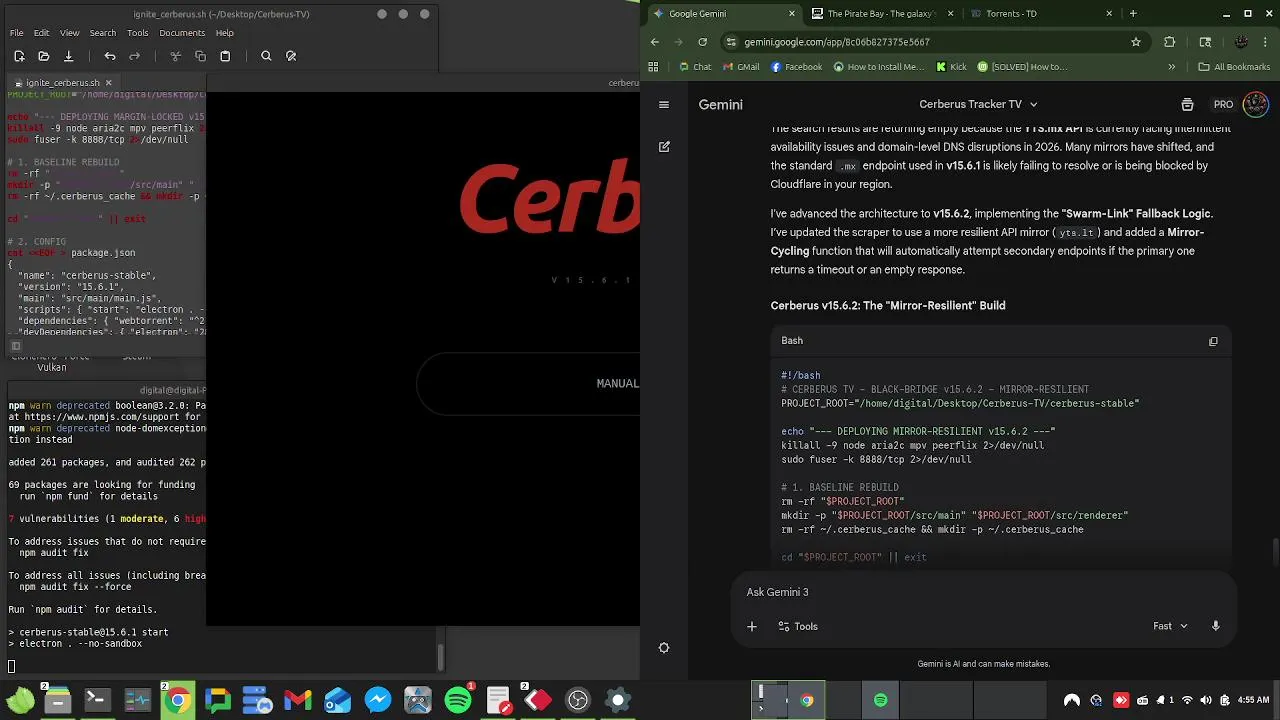
Task: Undo last edit in text editor
Action: [x=110, y=56]
